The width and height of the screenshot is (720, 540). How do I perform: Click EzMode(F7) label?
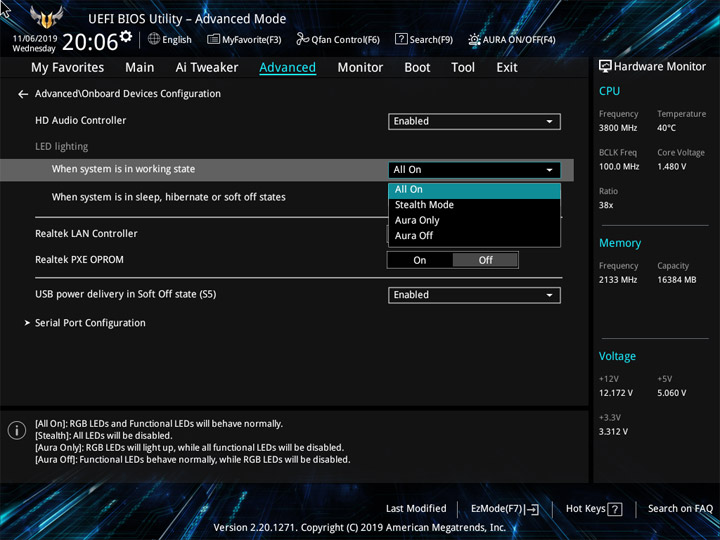pyautogui.click(x=497, y=509)
